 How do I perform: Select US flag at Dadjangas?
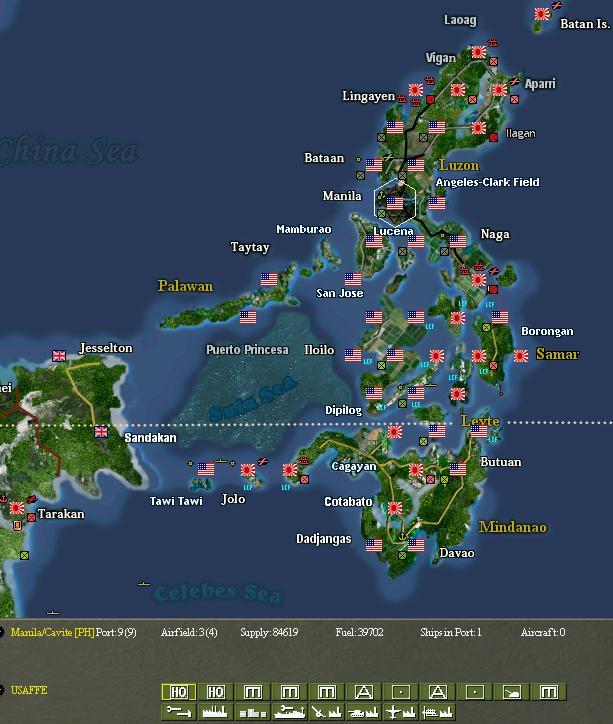(374, 545)
